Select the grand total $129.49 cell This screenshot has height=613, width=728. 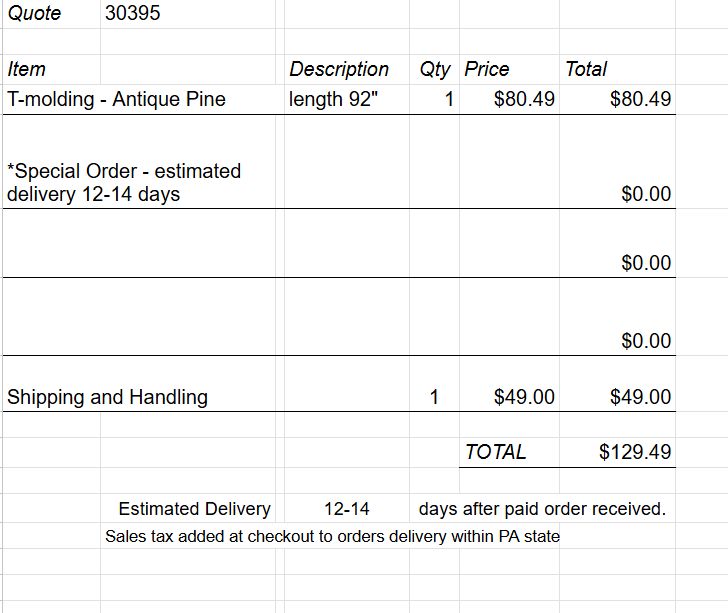[x=635, y=452]
